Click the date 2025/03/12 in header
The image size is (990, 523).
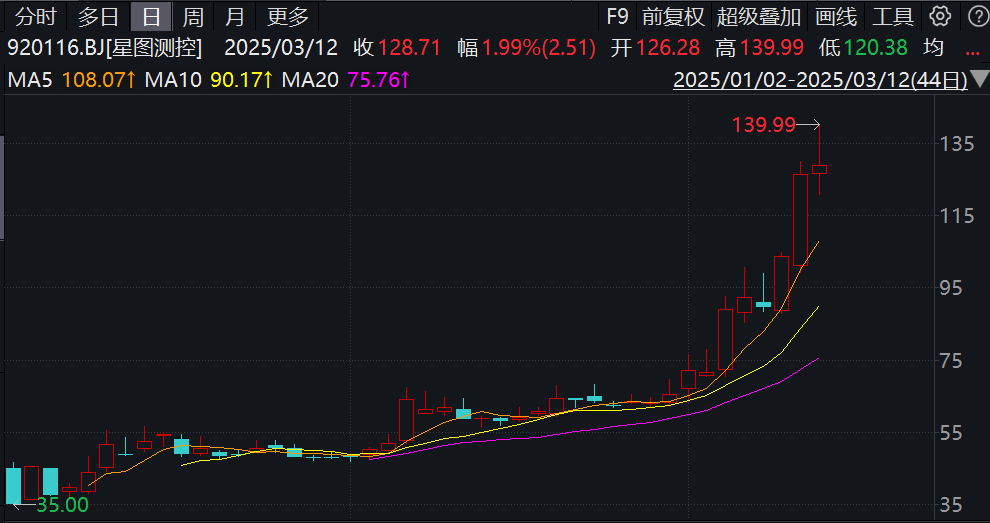pos(281,47)
